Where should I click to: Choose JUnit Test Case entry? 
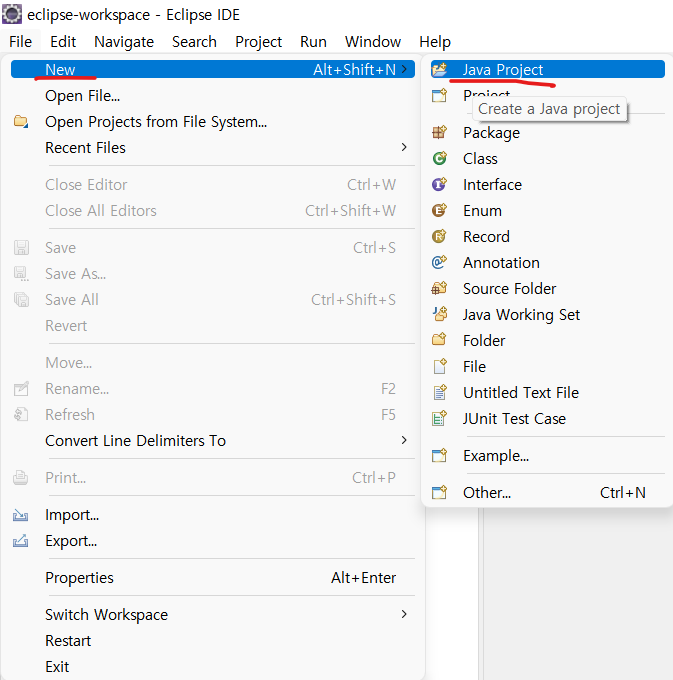tap(548, 418)
